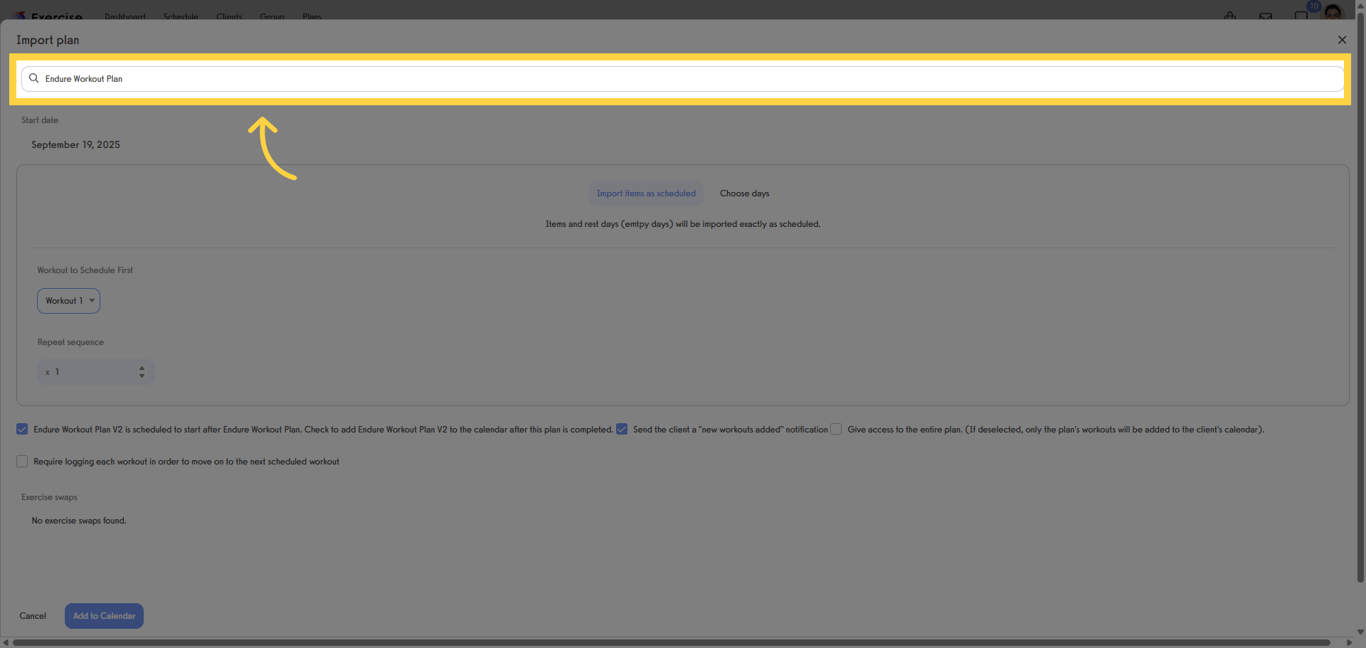Switch to the Choose days tab

click(x=745, y=193)
